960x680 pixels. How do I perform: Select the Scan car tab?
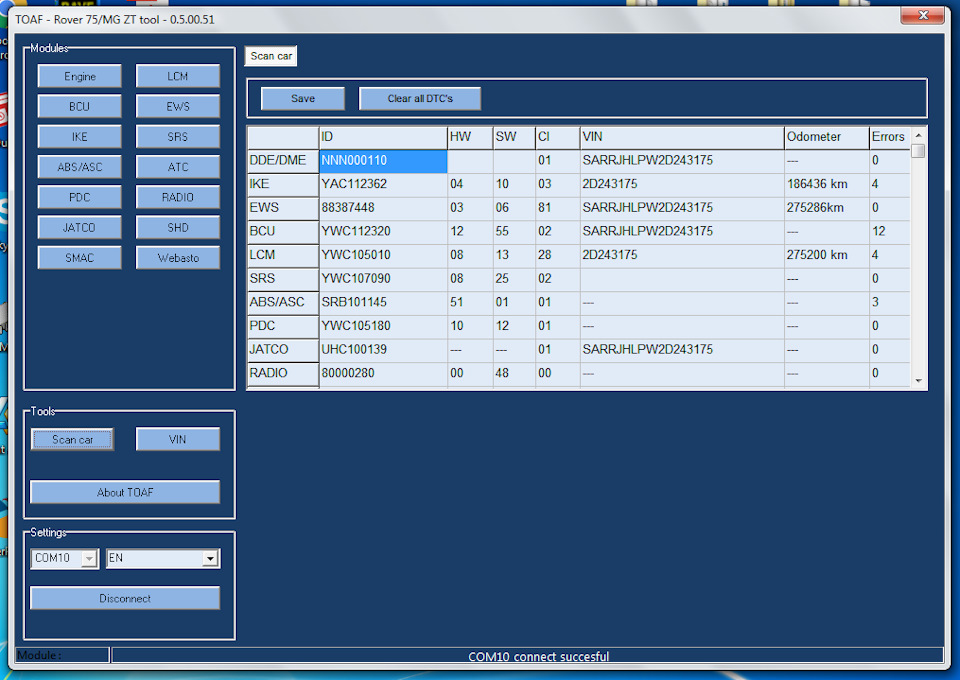click(271, 56)
